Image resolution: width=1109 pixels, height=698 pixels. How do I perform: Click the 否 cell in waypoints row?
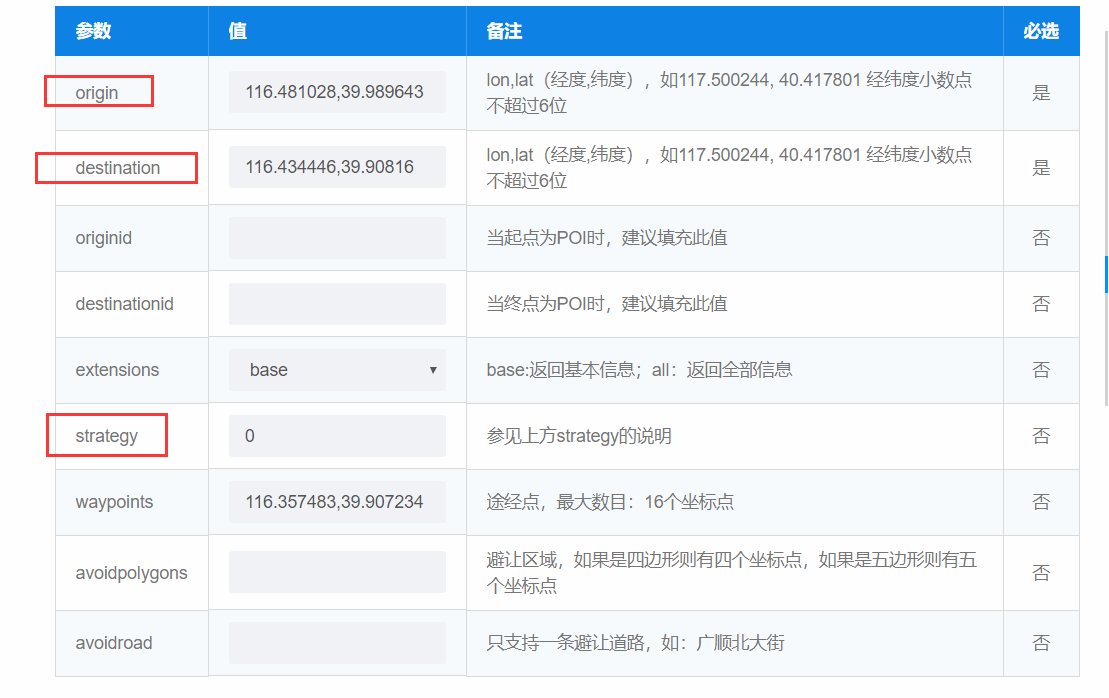[x=1041, y=502]
